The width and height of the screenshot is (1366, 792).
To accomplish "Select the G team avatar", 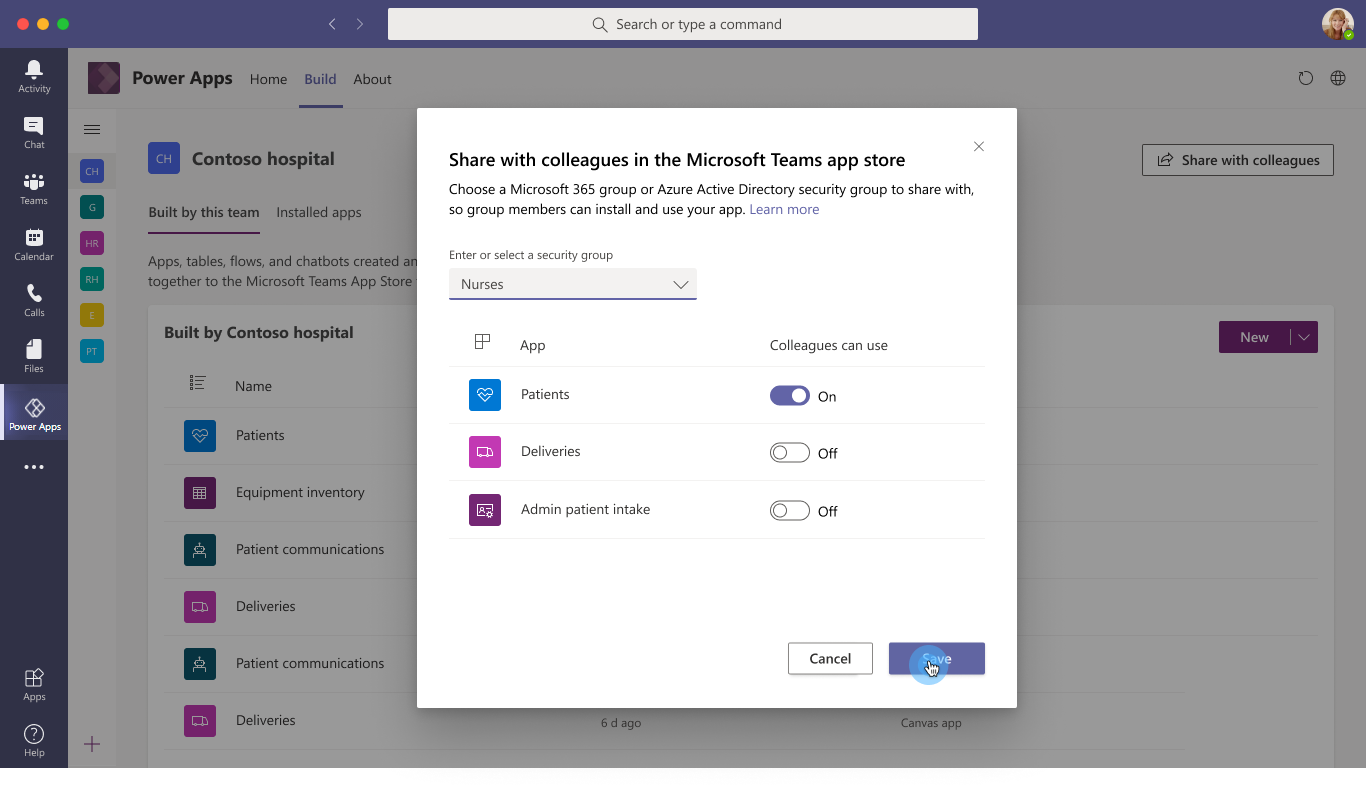I will pos(92,207).
